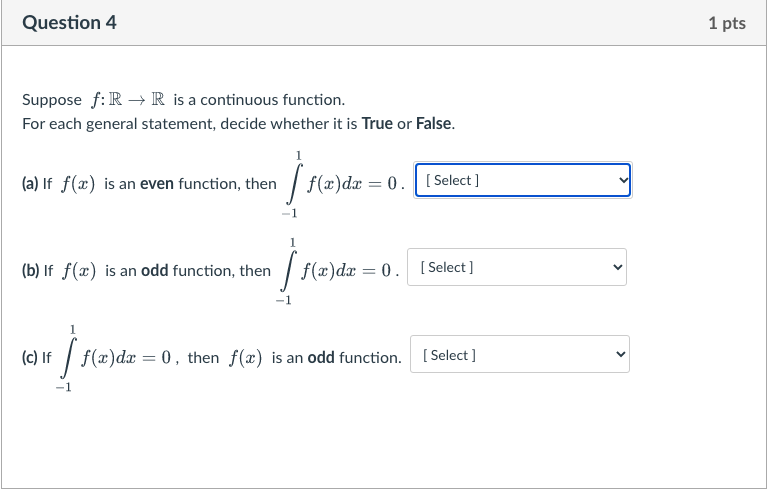
Task: Click the Question 4 heading
Action: click(69, 23)
